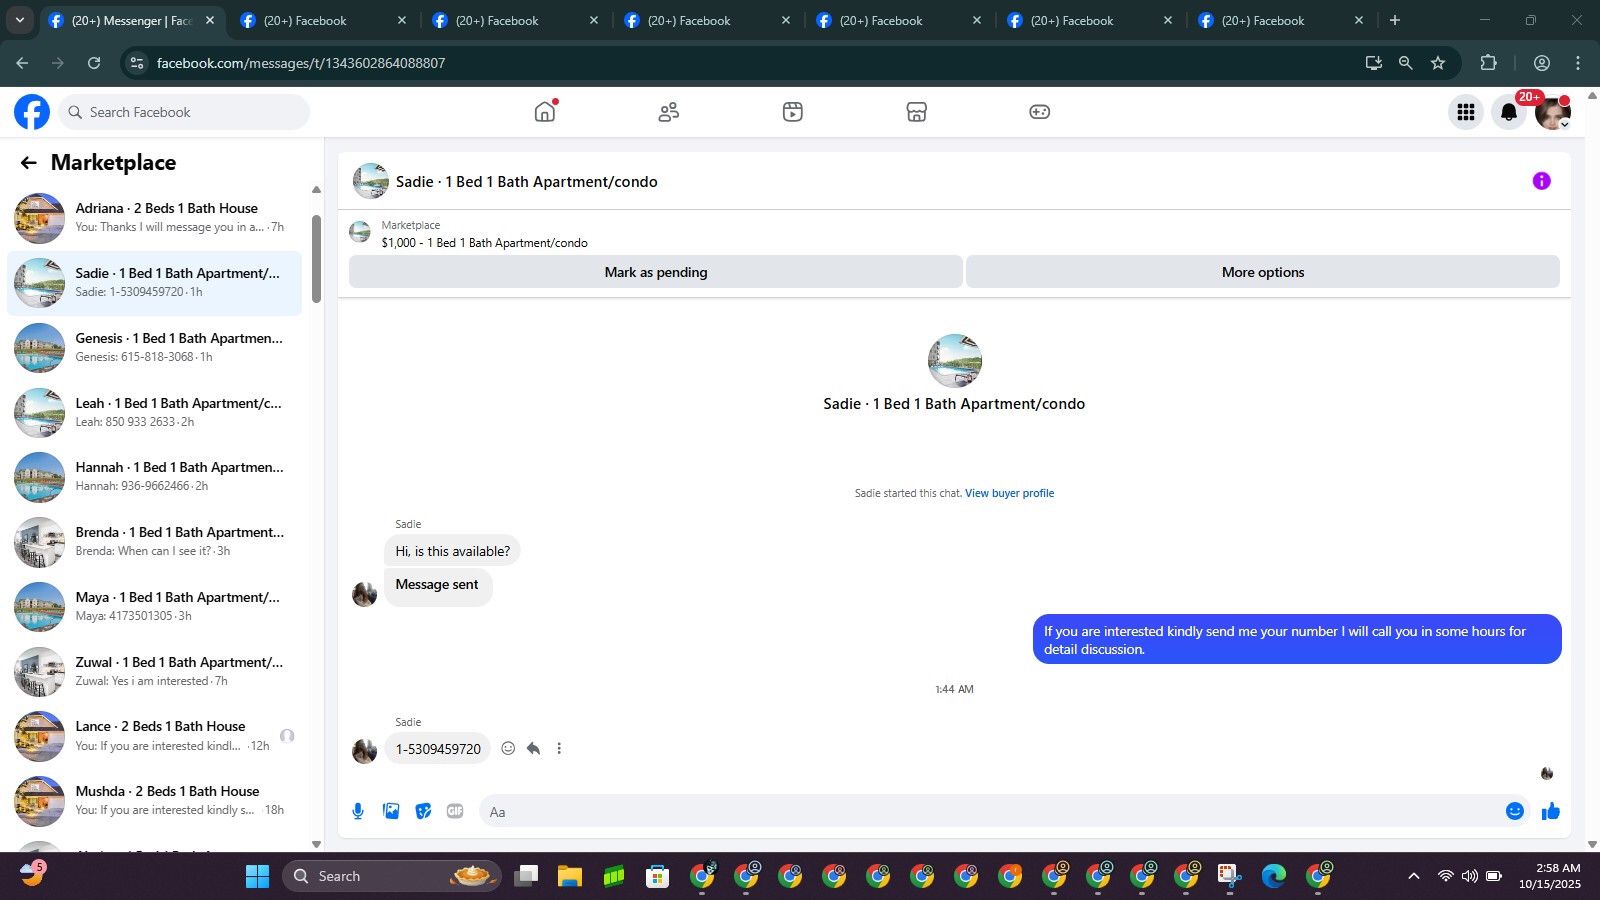The image size is (1600, 900).
Task: Open Leah conversation
Action: 155,413
